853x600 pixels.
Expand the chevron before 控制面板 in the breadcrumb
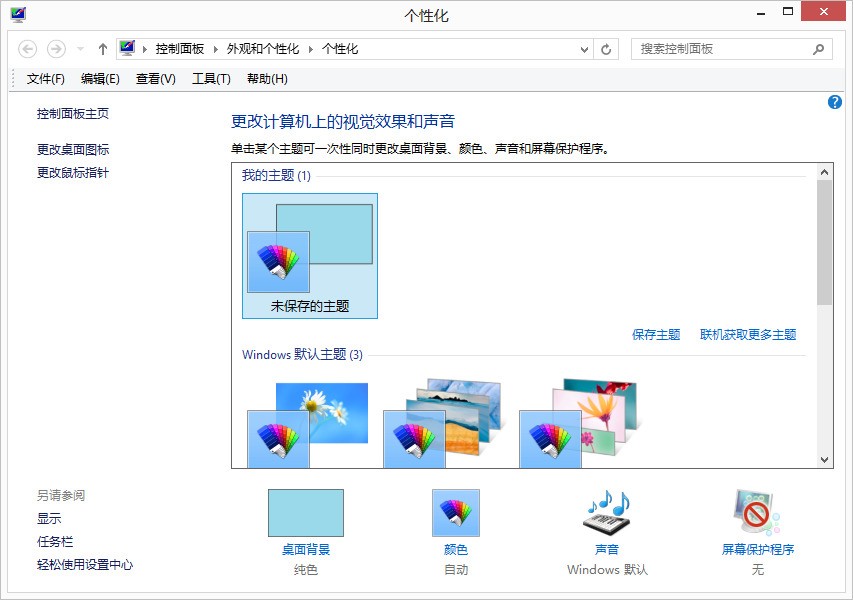pyautogui.click(x=145, y=50)
